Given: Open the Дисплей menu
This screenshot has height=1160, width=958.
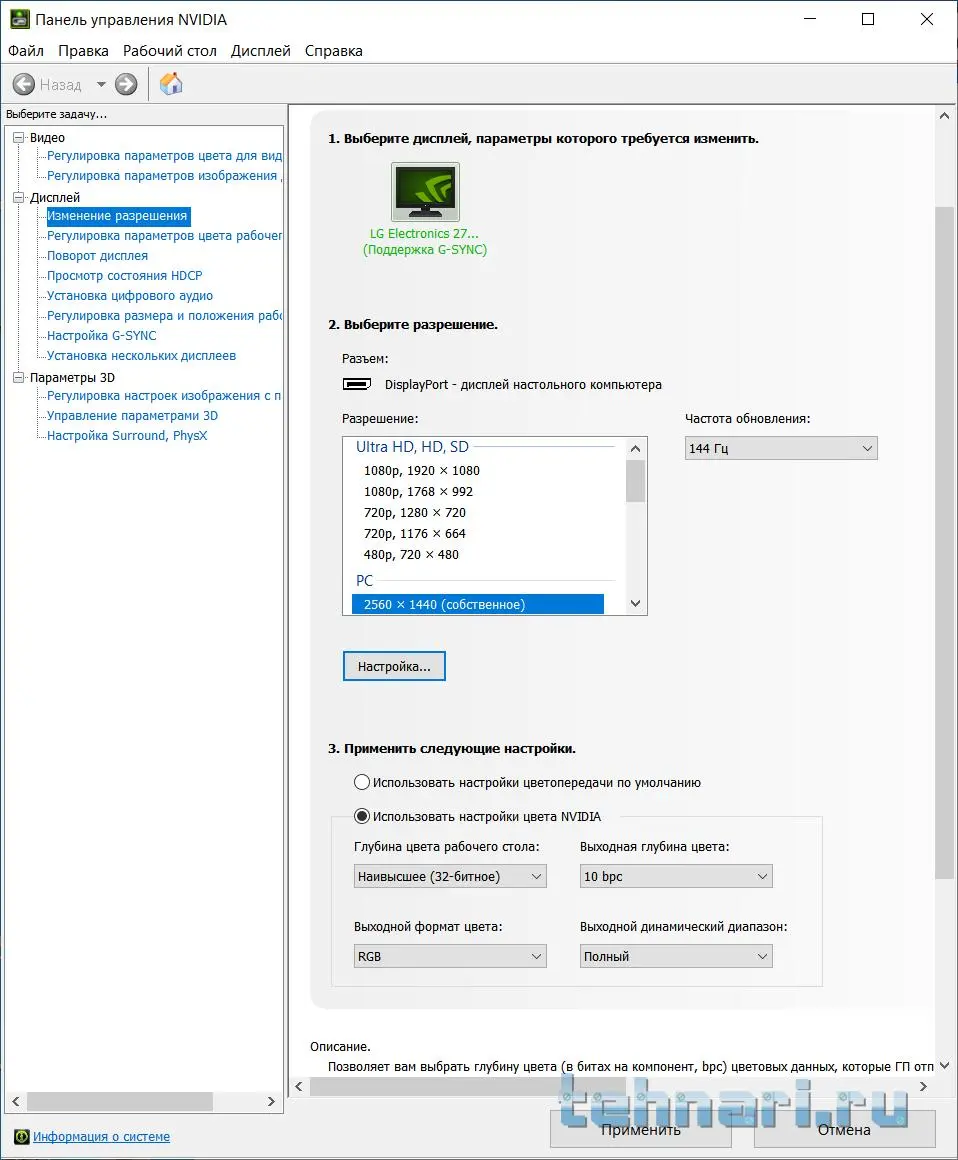Looking at the screenshot, I should (x=260, y=51).
